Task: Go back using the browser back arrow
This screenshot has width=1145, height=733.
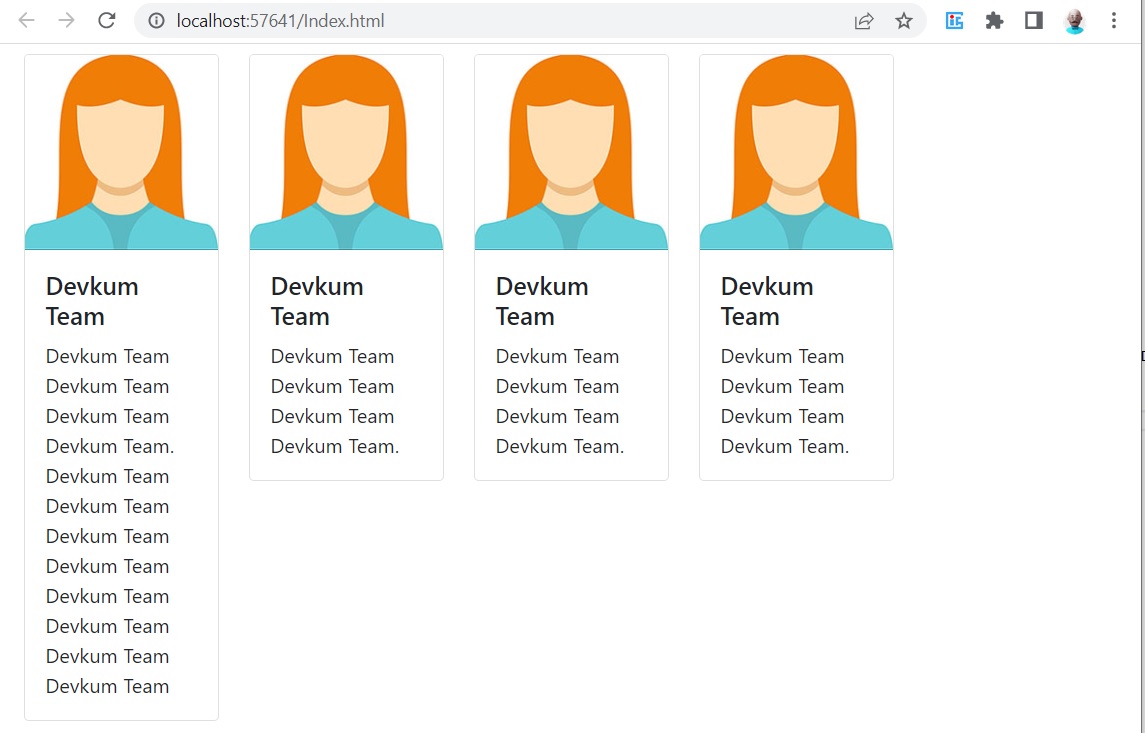Action: pyautogui.click(x=26, y=20)
